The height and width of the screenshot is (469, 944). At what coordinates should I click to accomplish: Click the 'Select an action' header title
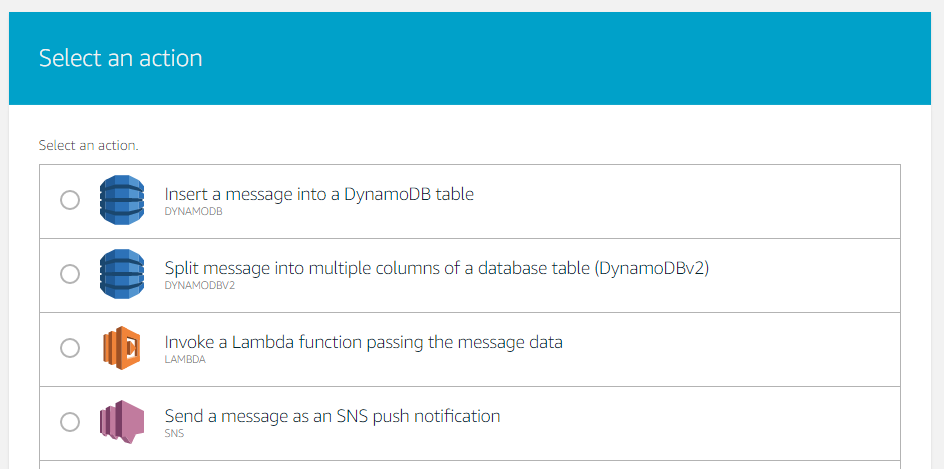[x=121, y=58]
